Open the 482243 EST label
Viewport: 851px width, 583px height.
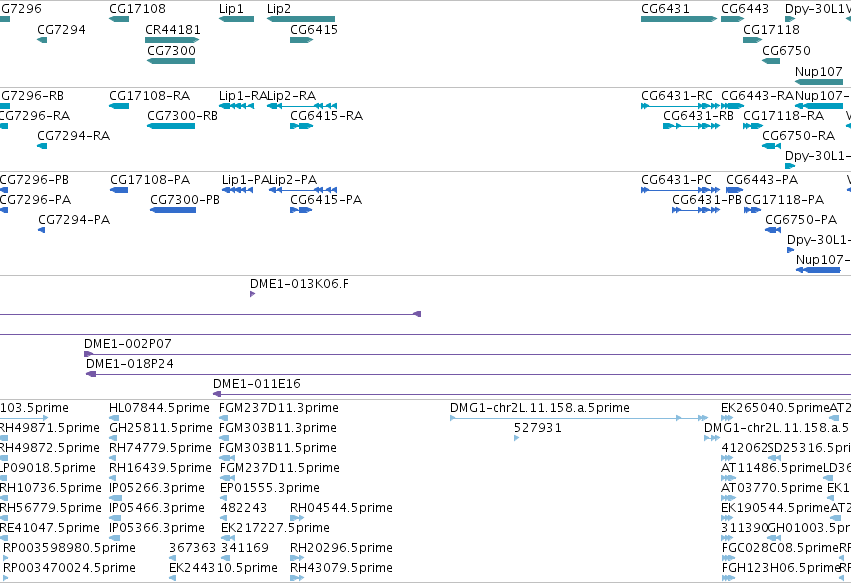tap(244, 508)
